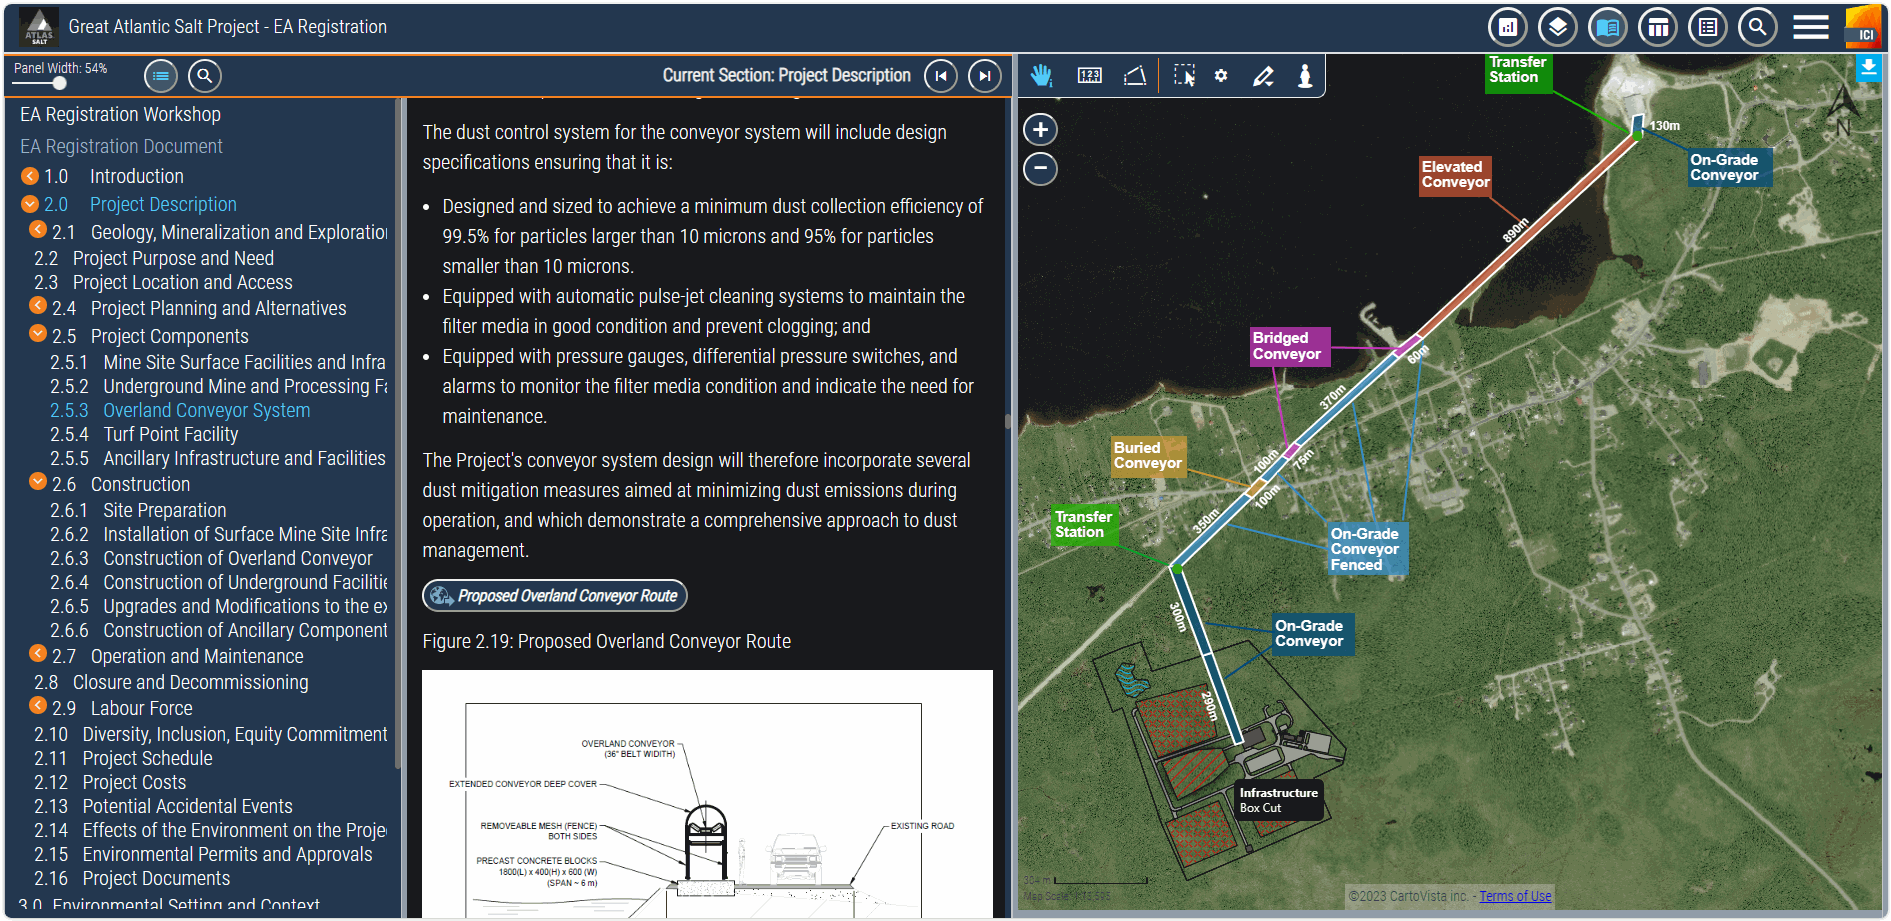Open the map layers panel icon
Screen dimensions: 1891x921
click(1557, 27)
